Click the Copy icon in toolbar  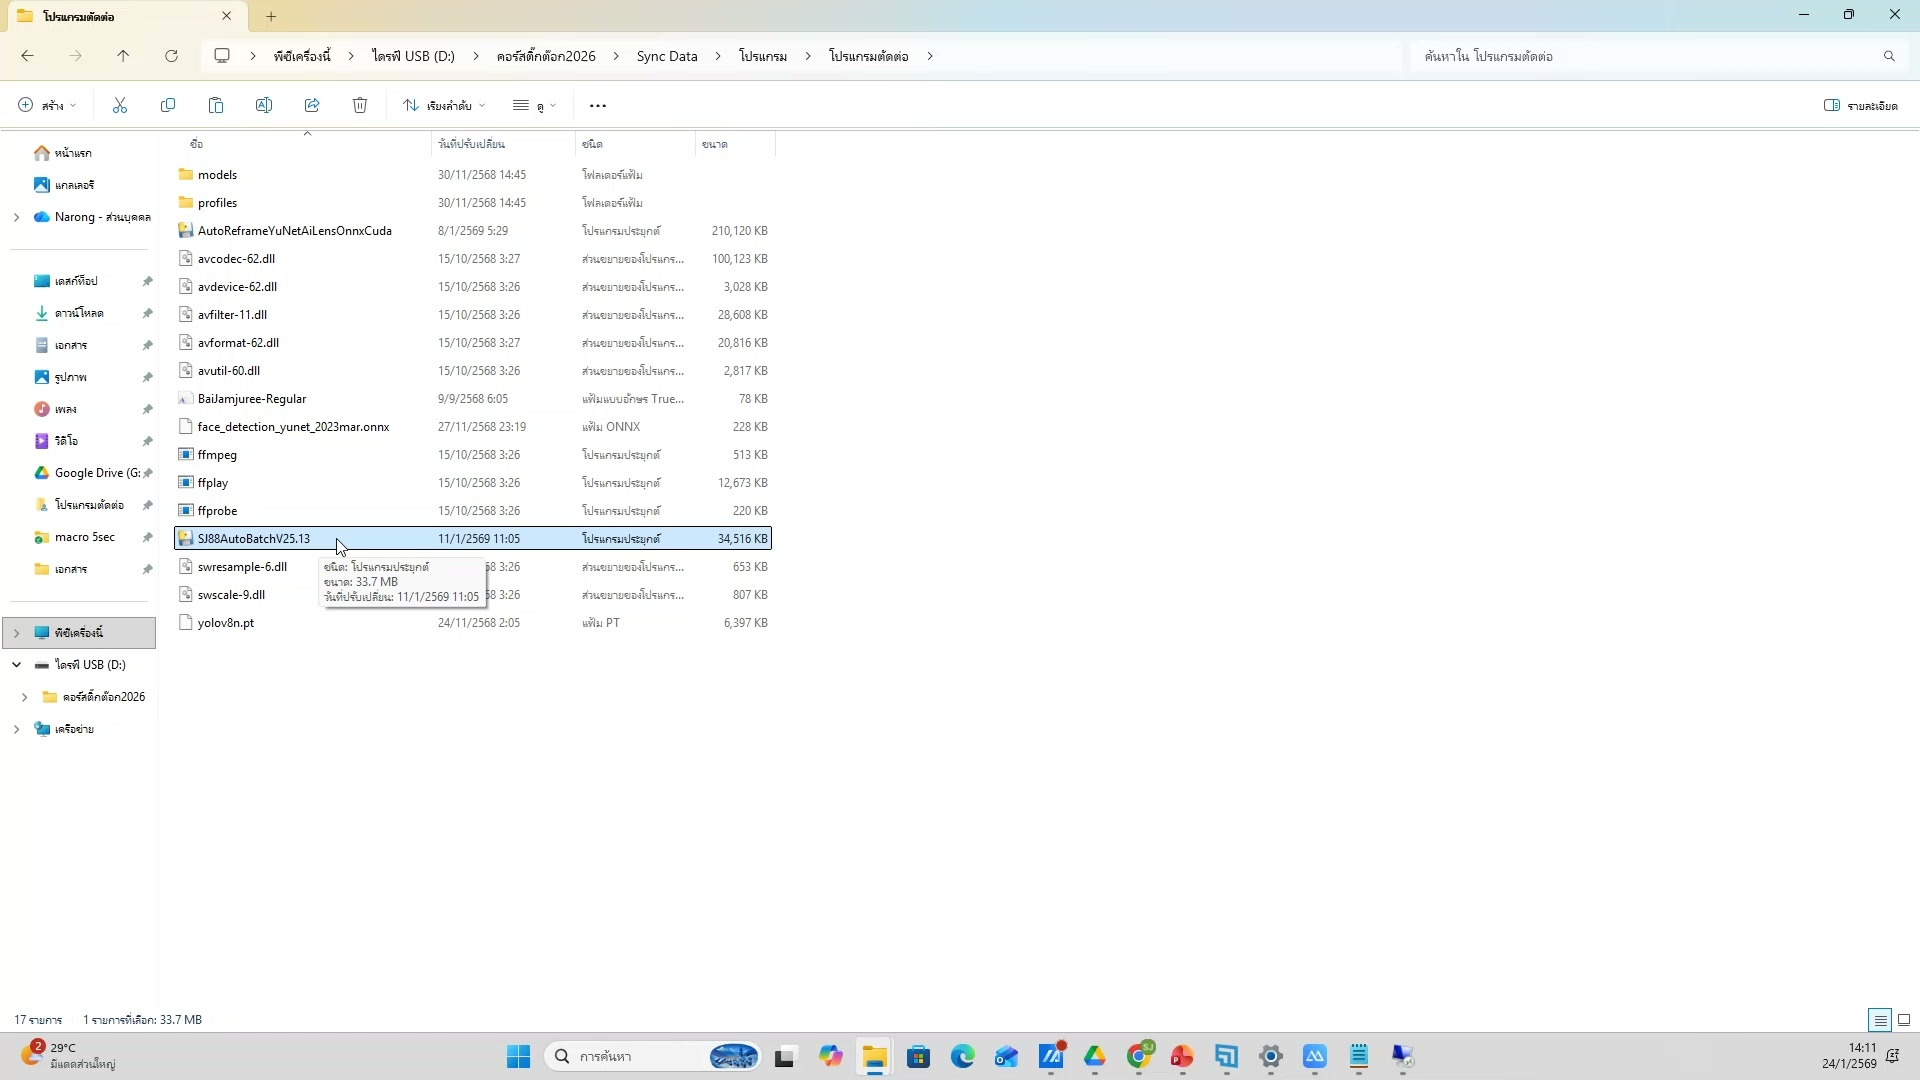pos(168,105)
